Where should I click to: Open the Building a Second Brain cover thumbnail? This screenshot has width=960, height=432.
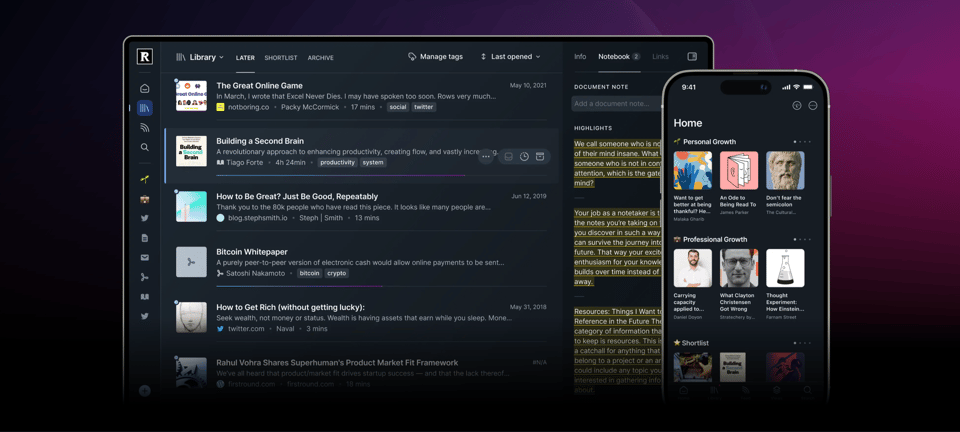(x=191, y=151)
